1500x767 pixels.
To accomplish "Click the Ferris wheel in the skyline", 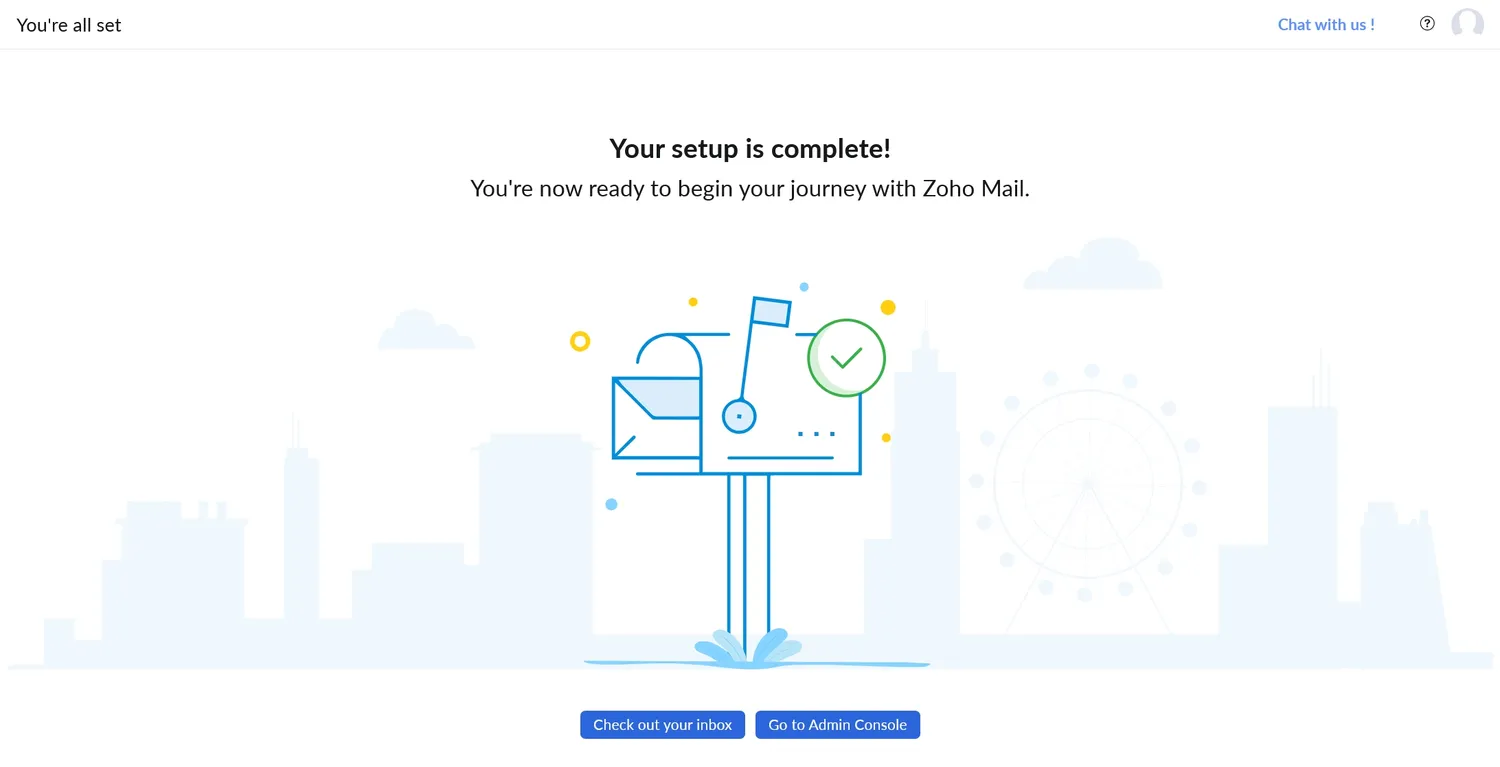I will 1087,484.
